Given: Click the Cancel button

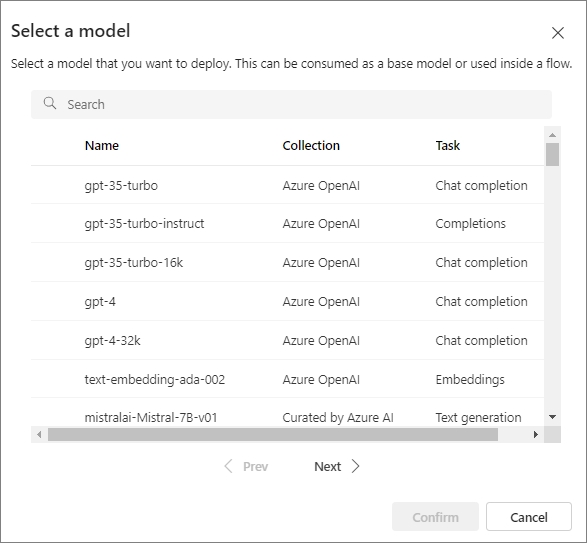Looking at the screenshot, I should pos(529,517).
